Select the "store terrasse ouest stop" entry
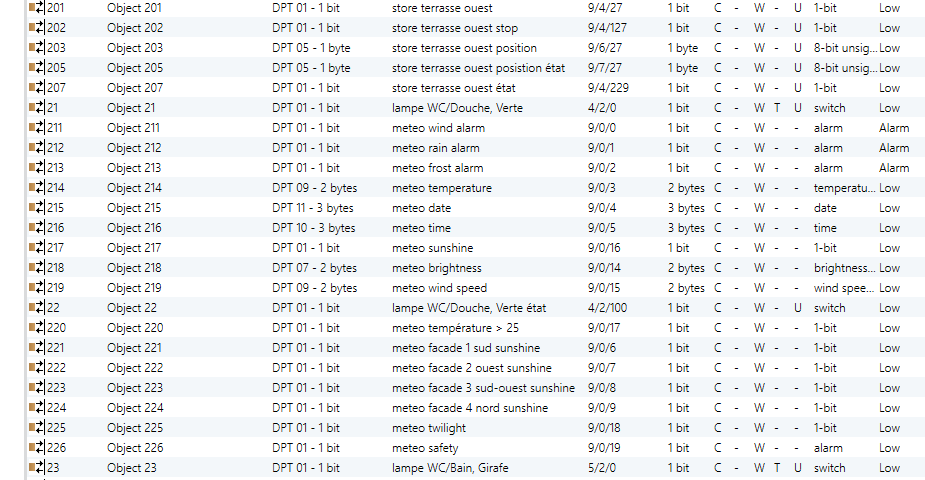Screen dimensions: 925x480 [455, 28]
